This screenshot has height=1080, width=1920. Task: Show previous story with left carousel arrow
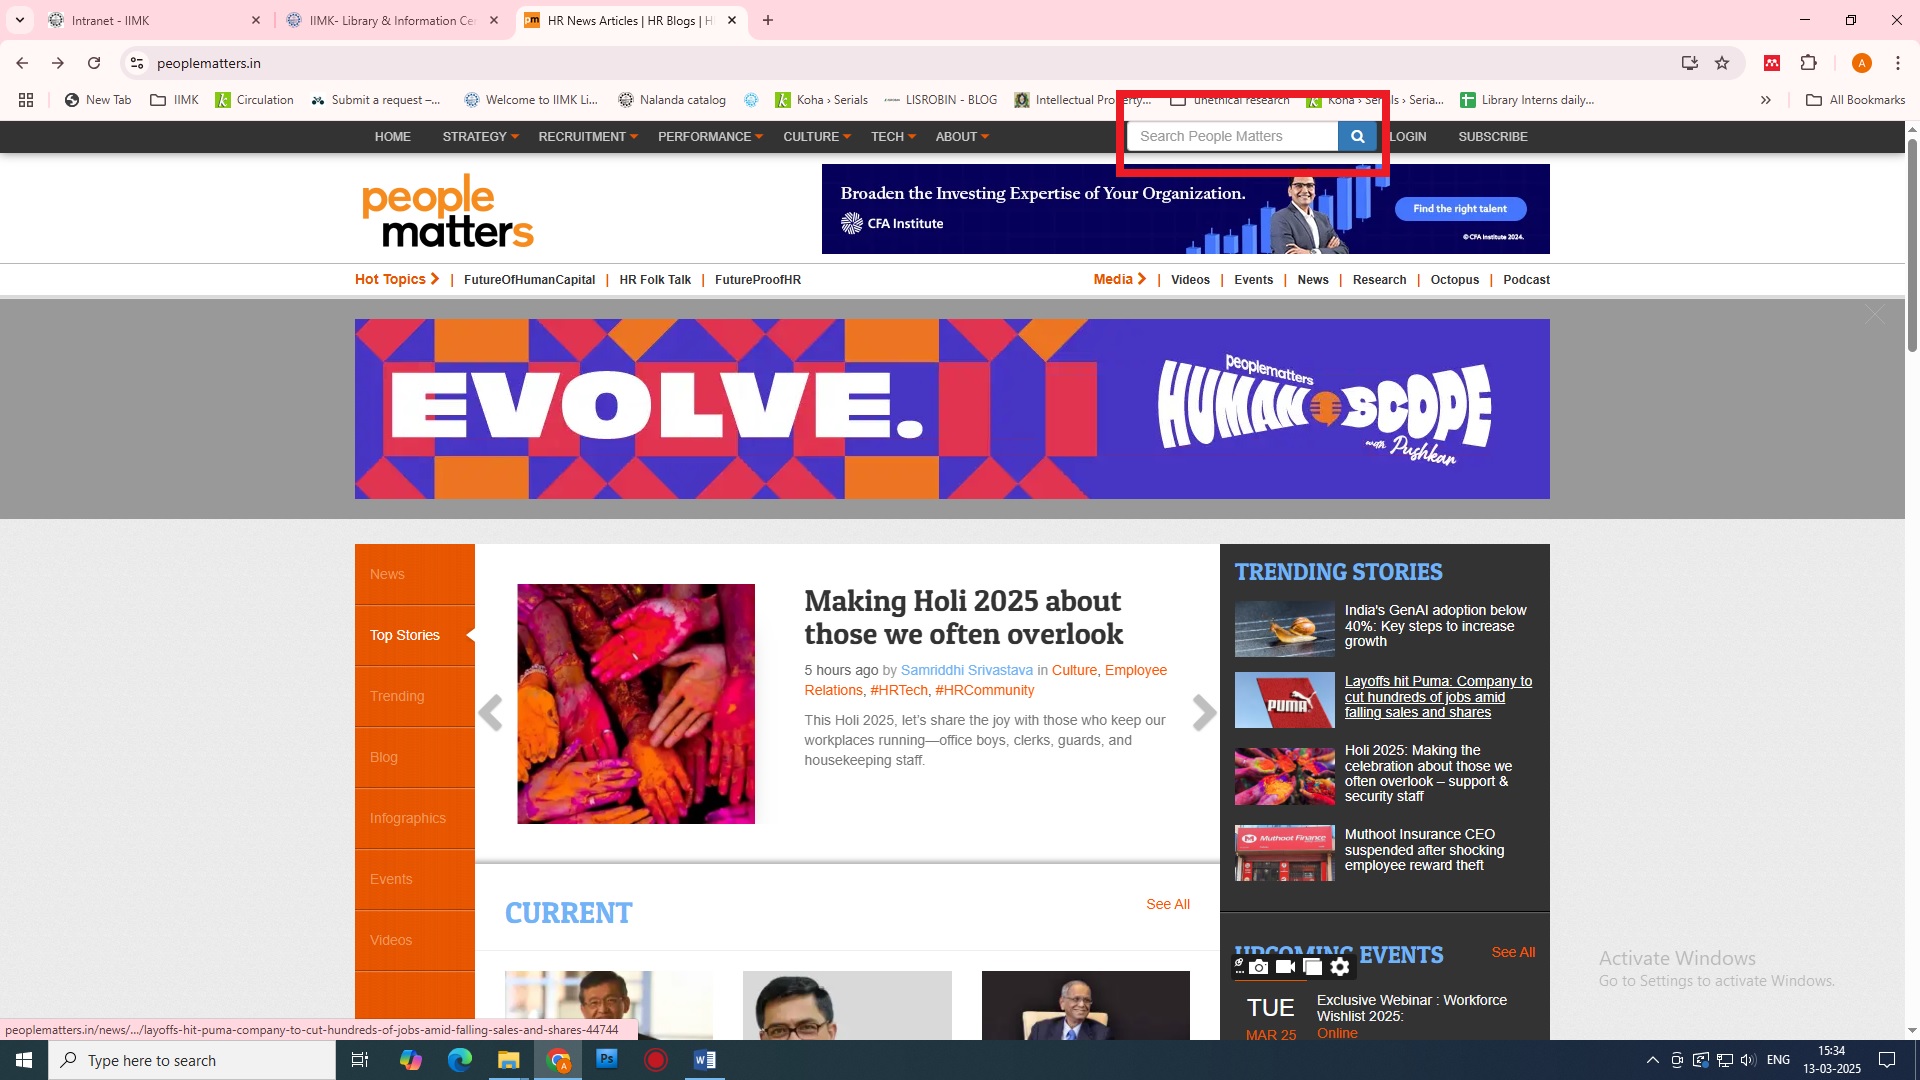tap(490, 713)
